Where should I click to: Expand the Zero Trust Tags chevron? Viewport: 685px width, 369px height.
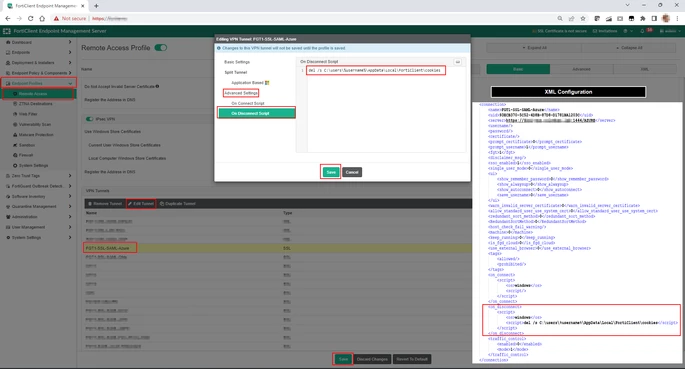point(70,176)
